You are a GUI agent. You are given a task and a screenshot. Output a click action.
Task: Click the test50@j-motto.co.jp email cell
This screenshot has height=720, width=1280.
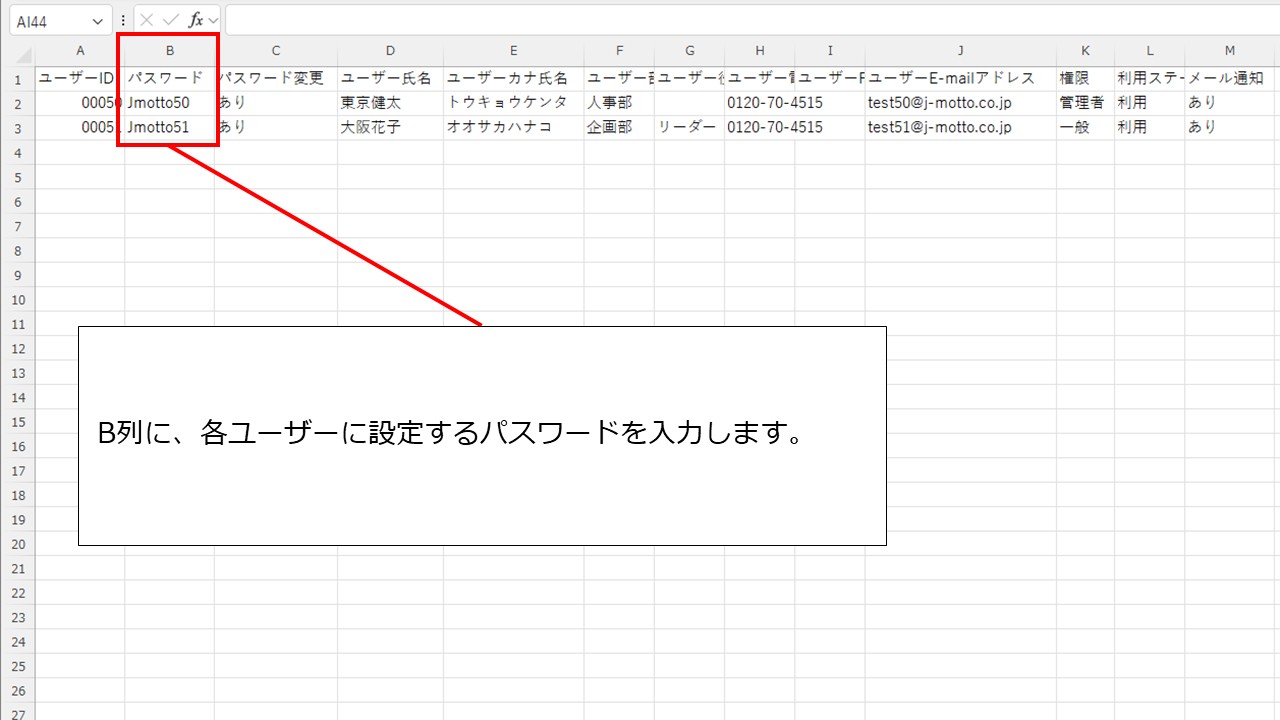[961, 103]
